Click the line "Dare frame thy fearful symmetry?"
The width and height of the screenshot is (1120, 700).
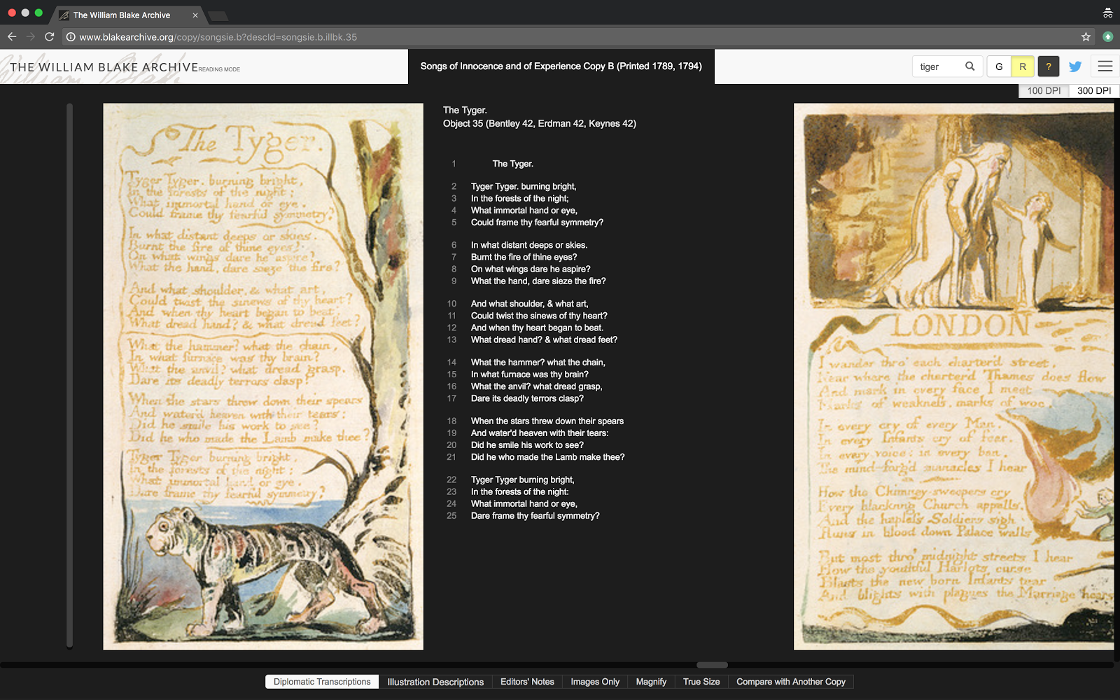(x=535, y=516)
